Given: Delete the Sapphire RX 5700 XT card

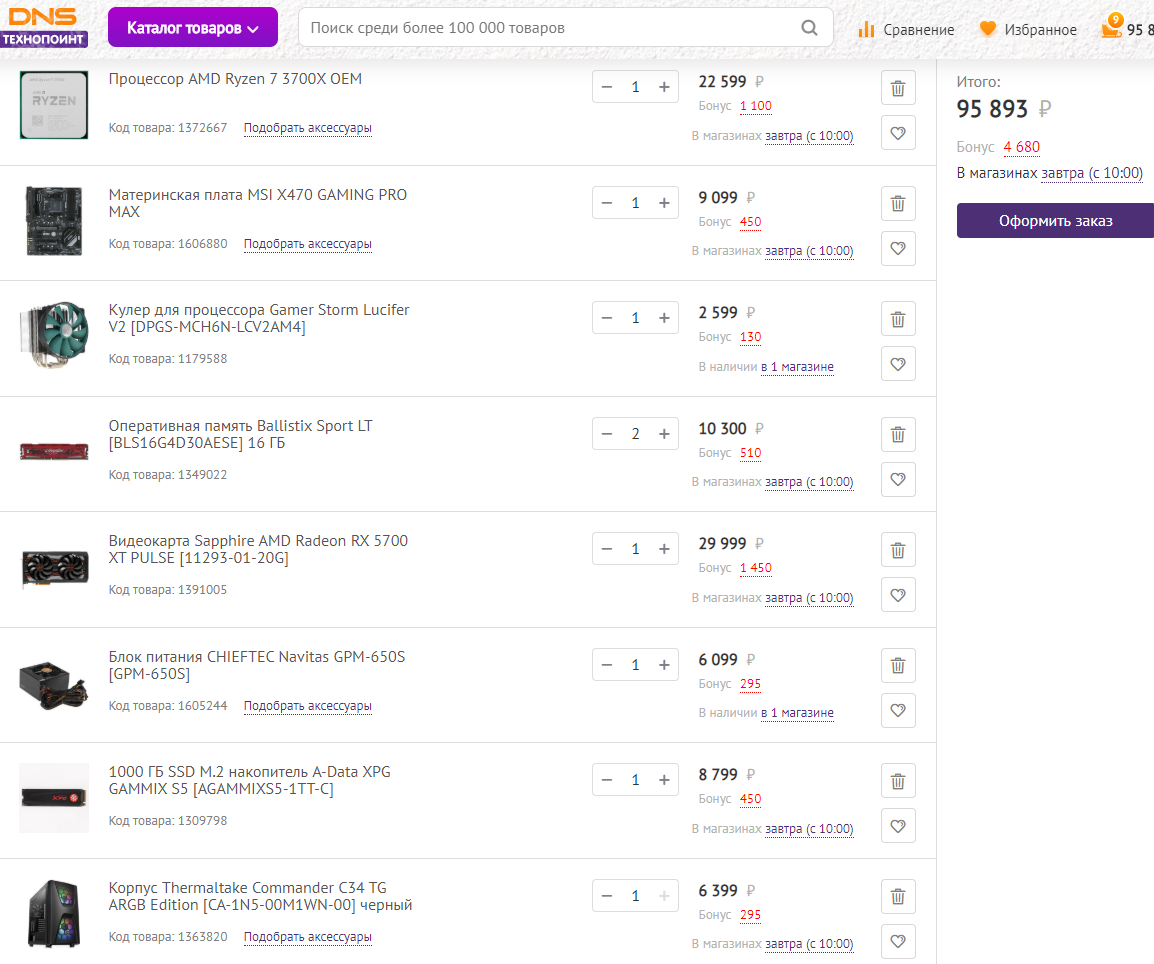Looking at the screenshot, I should (x=898, y=550).
